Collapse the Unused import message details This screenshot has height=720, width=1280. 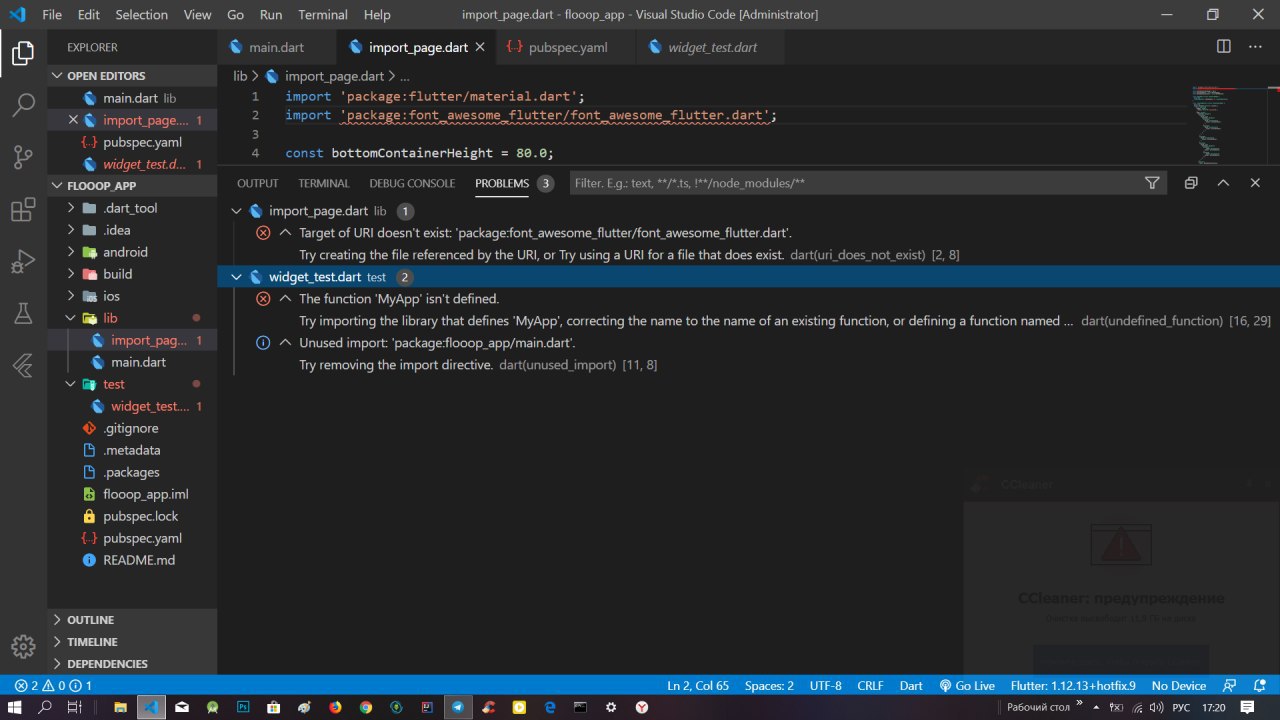pyautogui.click(x=286, y=343)
